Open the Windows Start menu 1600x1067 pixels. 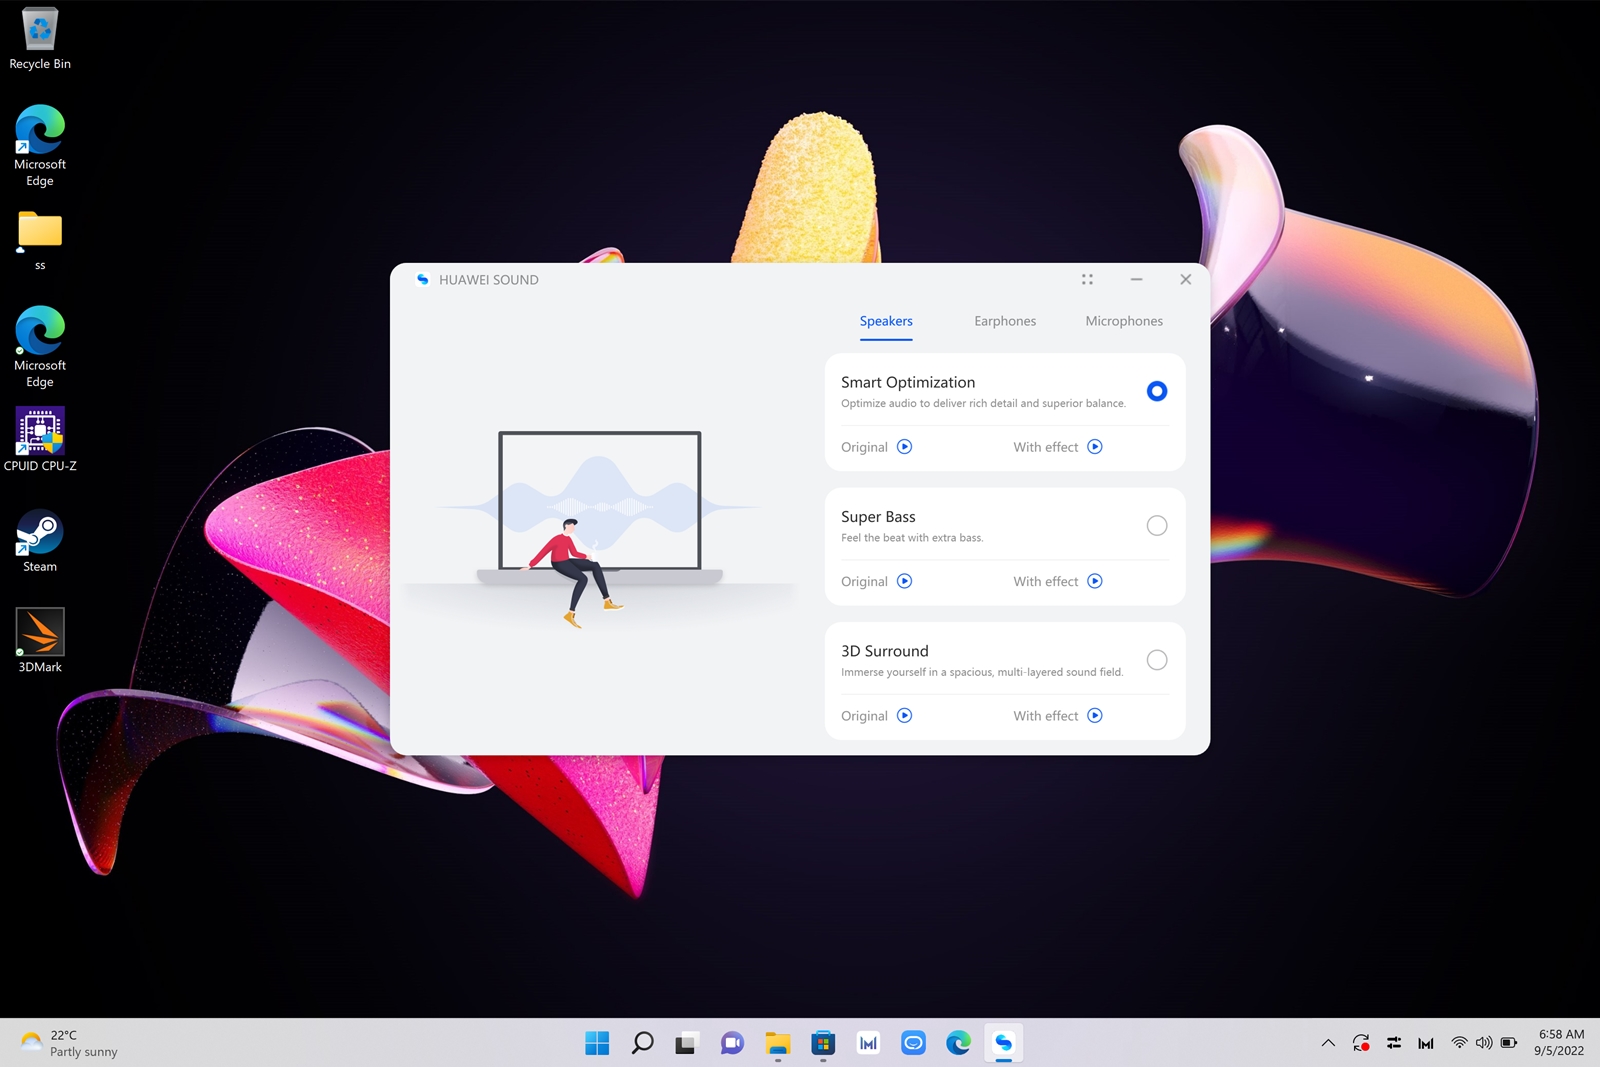597,1043
